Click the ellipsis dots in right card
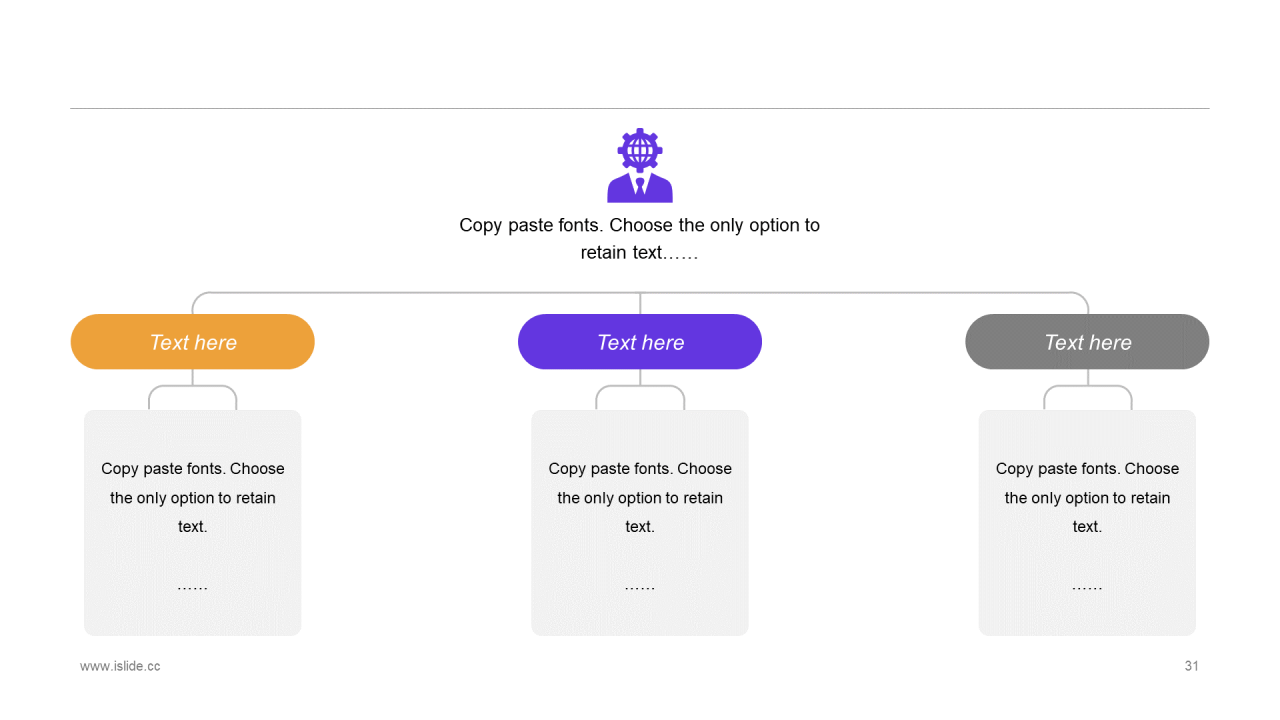The width and height of the screenshot is (1280, 720). click(1087, 587)
